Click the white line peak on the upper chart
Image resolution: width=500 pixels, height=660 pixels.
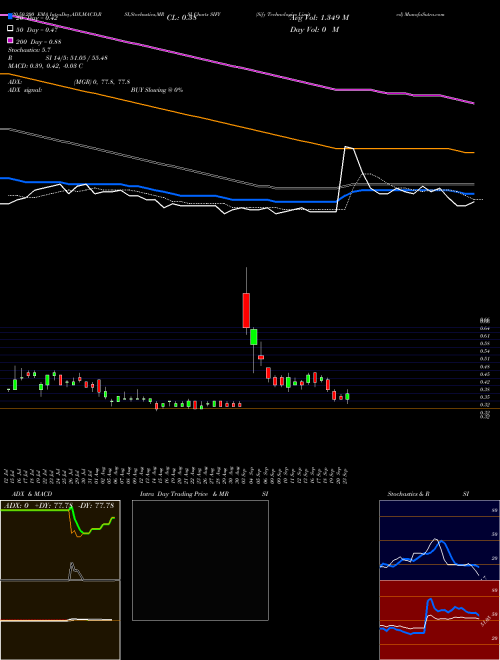tap(348, 147)
